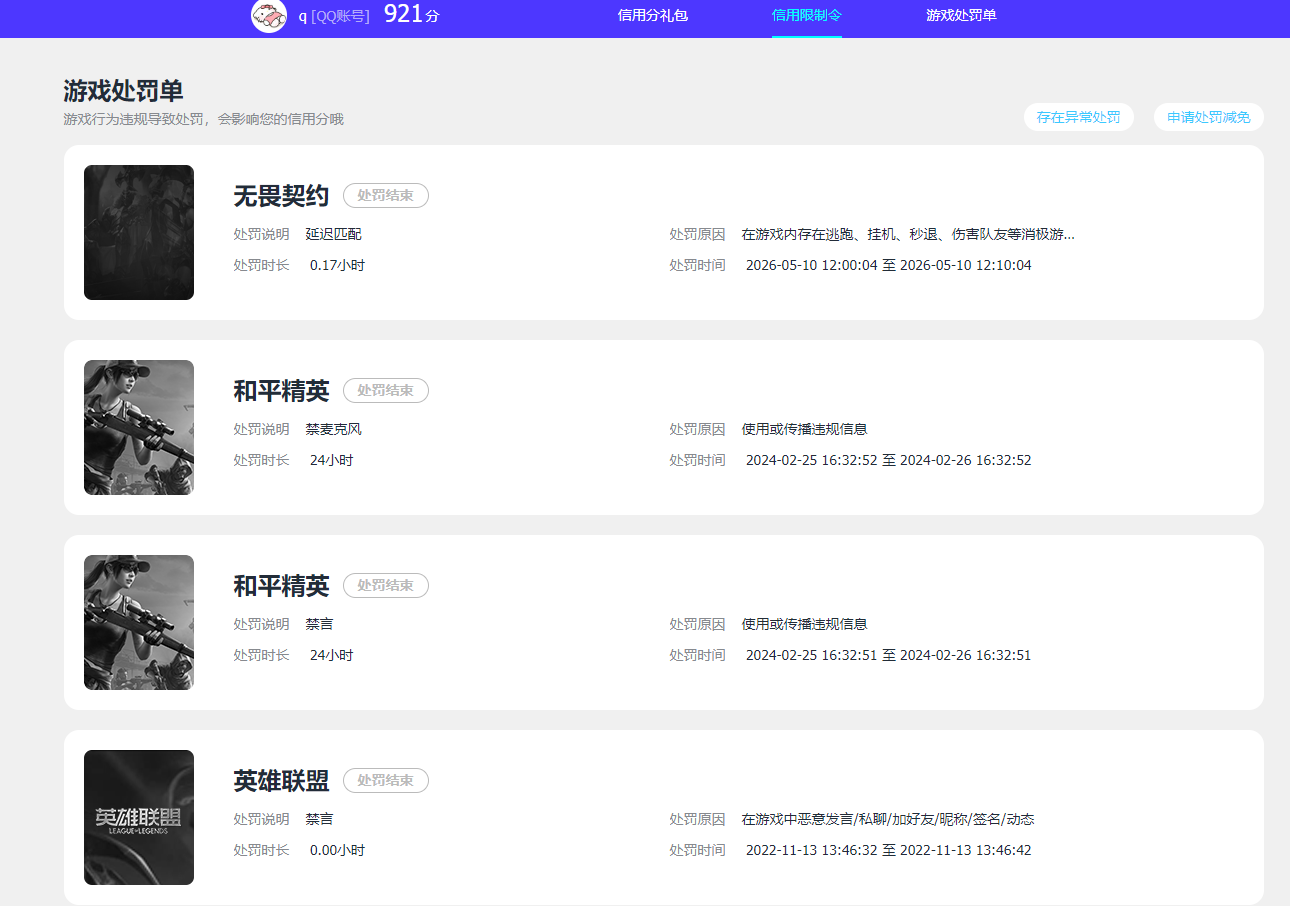Image resolution: width=1290 pixels, height=906 pixels.
Task: Open the 游戏处罚单 tab
Action: (961, 16)
